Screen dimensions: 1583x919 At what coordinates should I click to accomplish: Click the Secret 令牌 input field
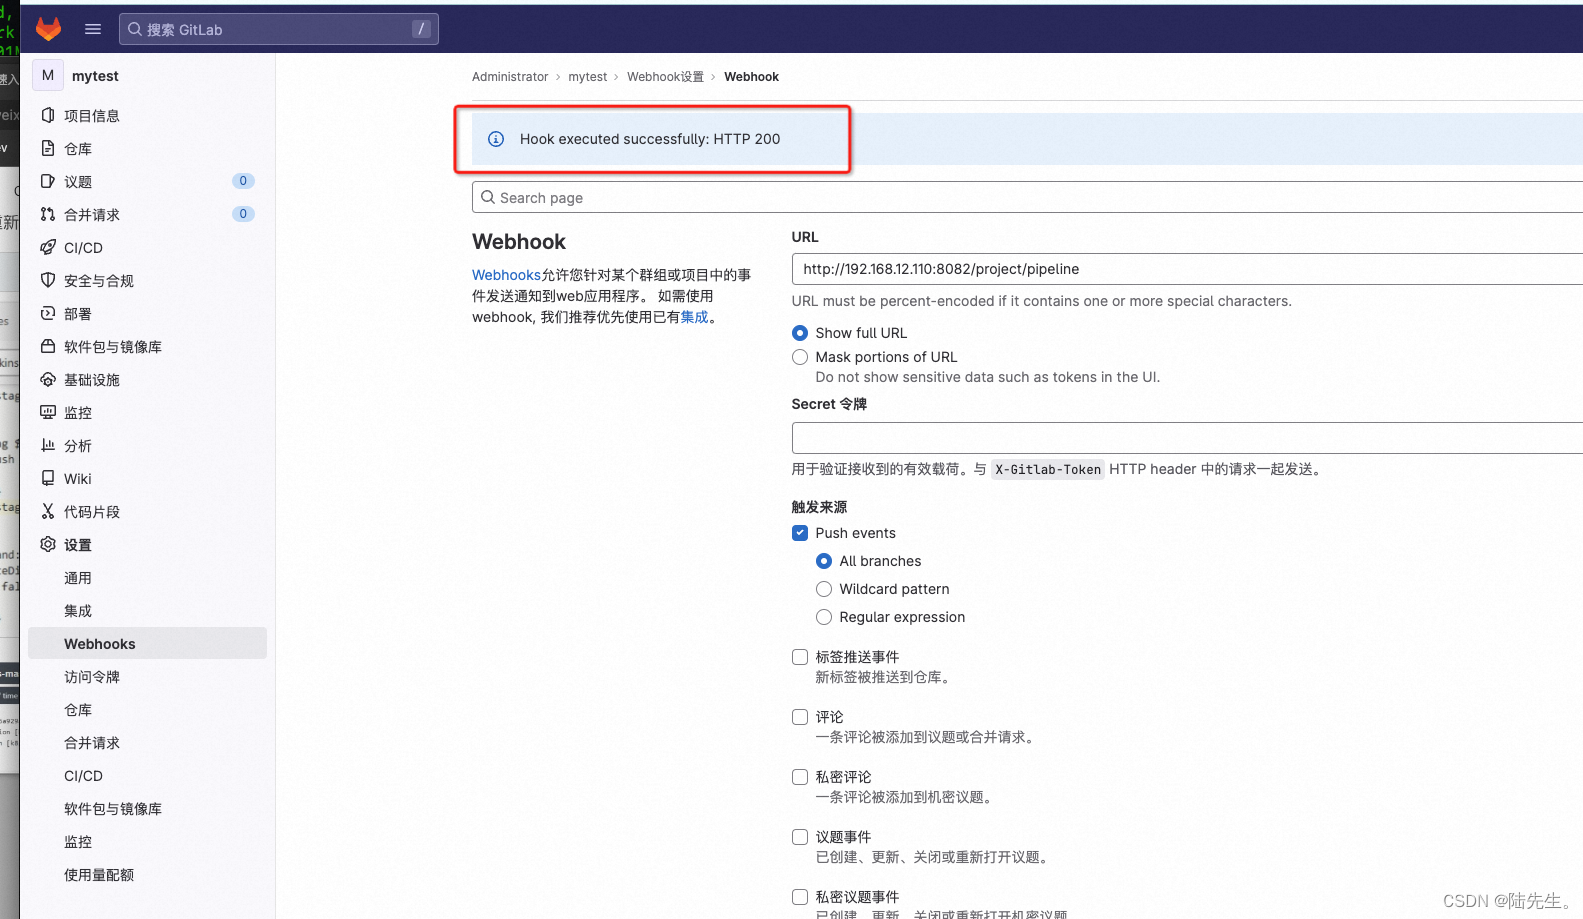click(1187, 438)
